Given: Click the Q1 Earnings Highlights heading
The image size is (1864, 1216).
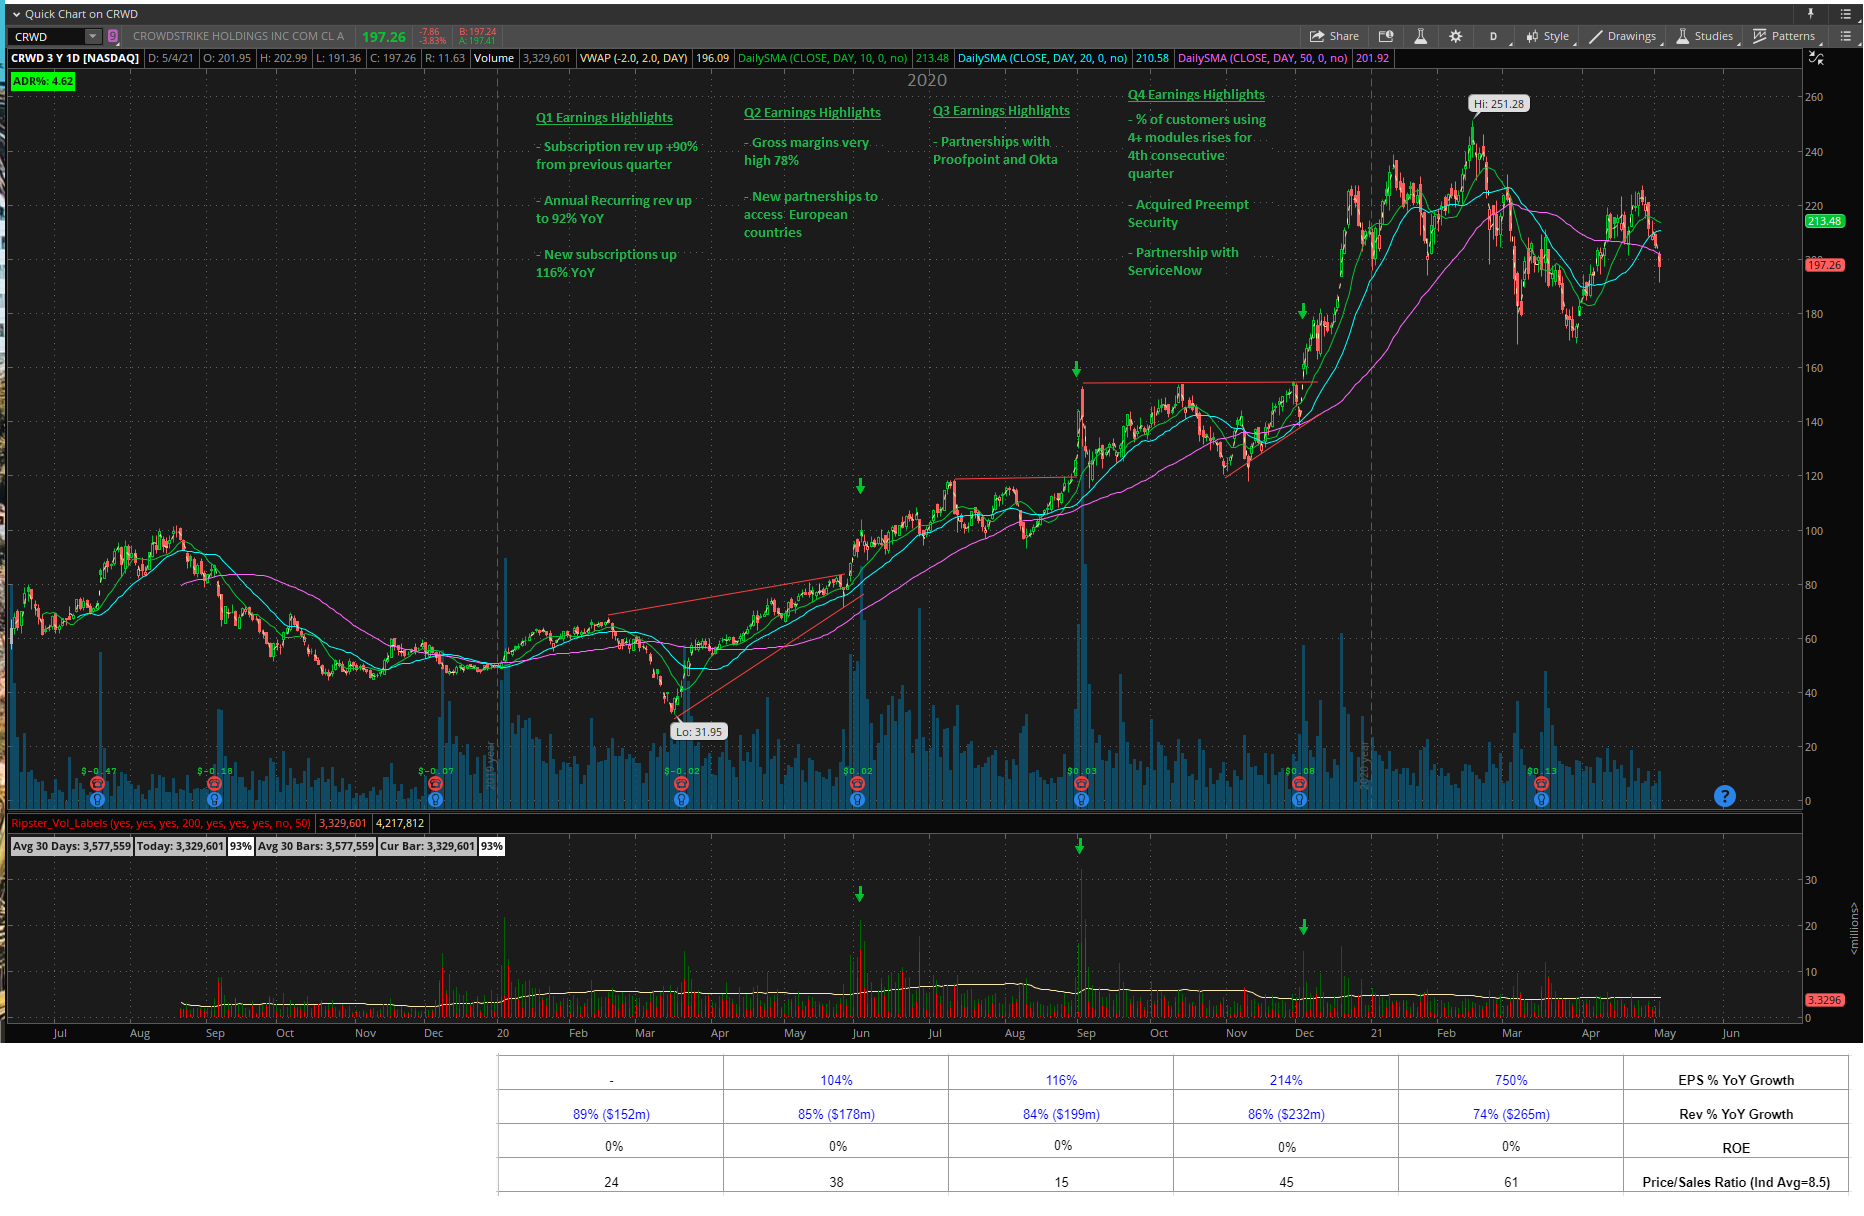Looking at the screenshot, I should coord(604,118).
